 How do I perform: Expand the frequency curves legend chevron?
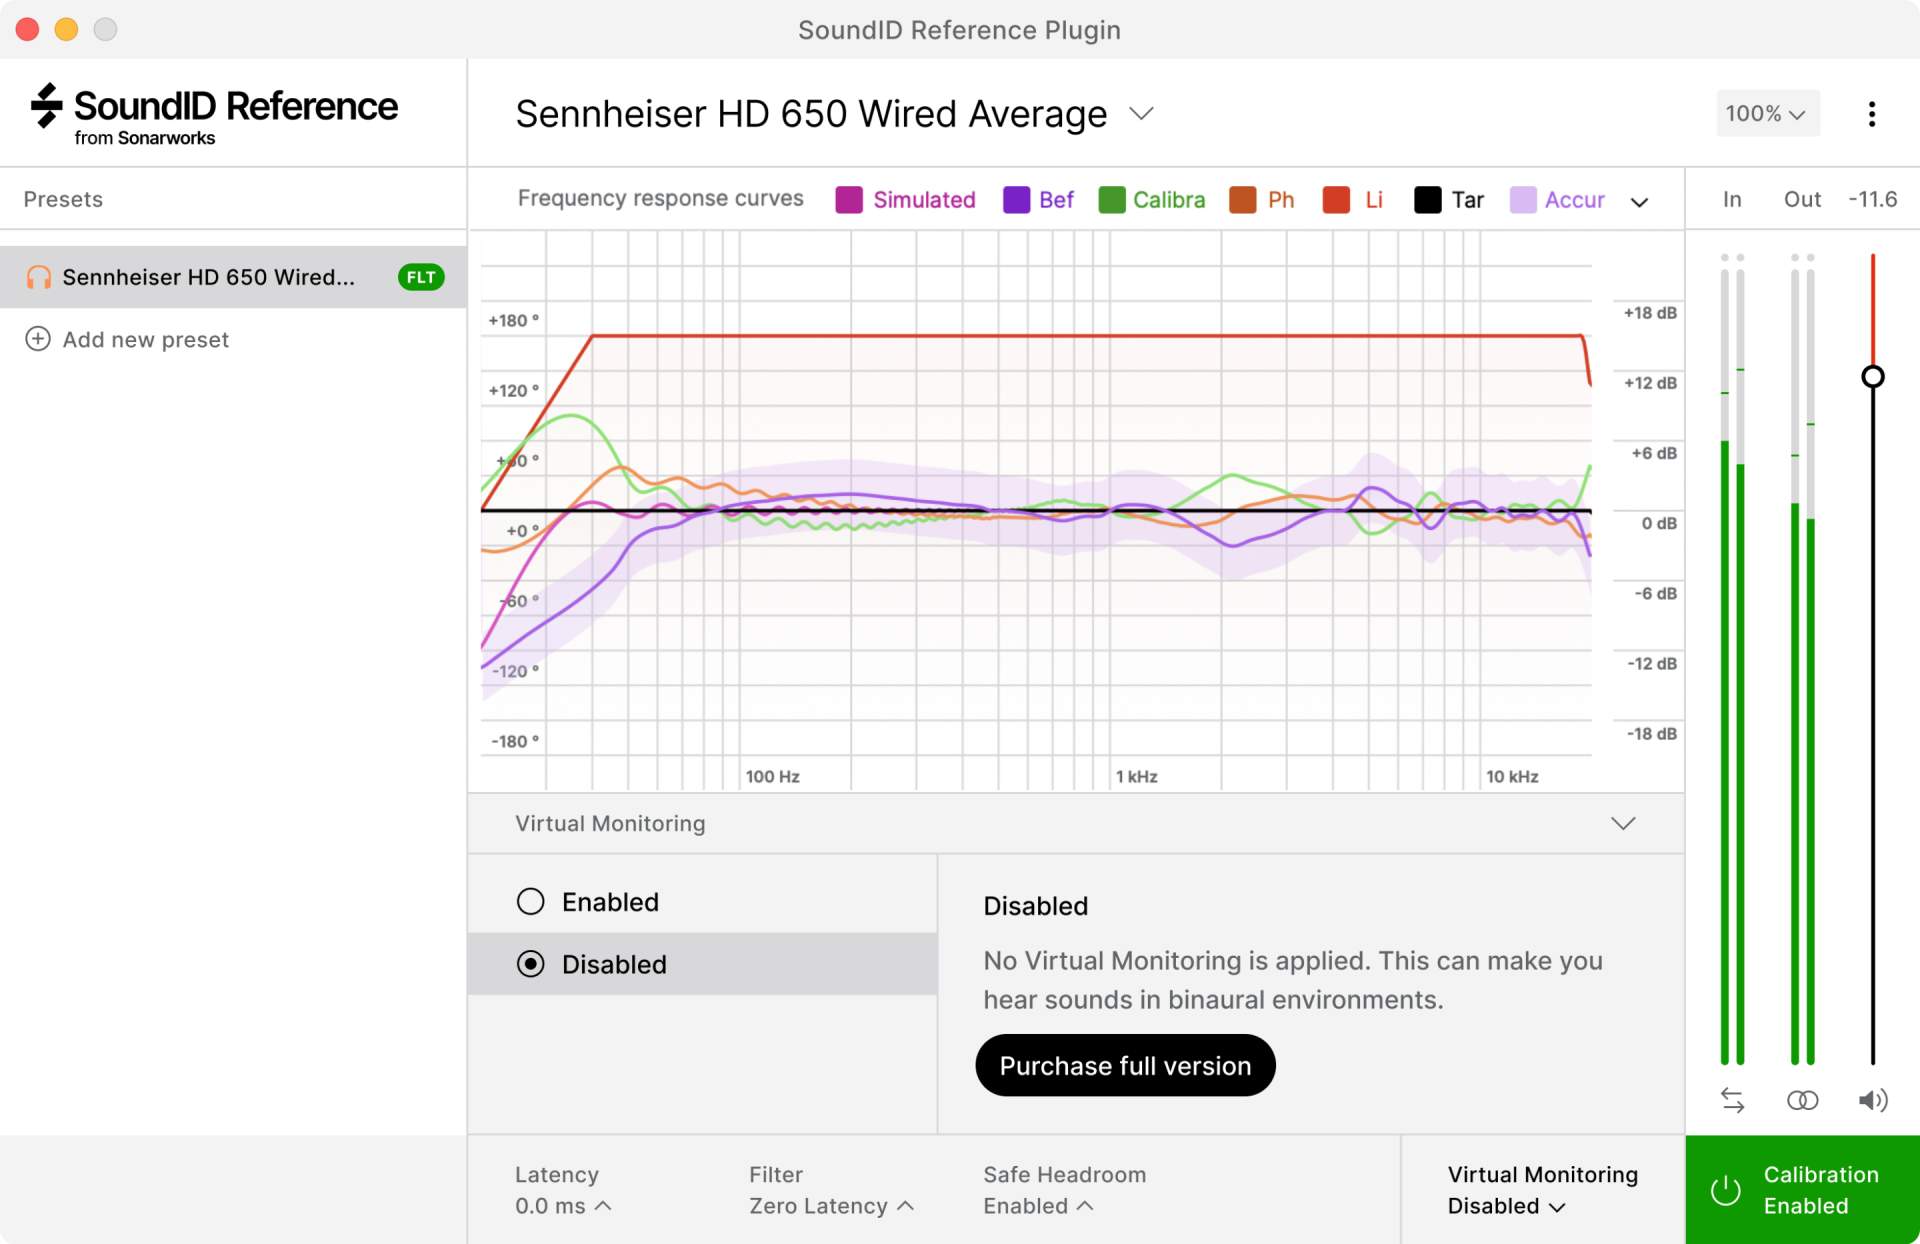[1639, 202]
